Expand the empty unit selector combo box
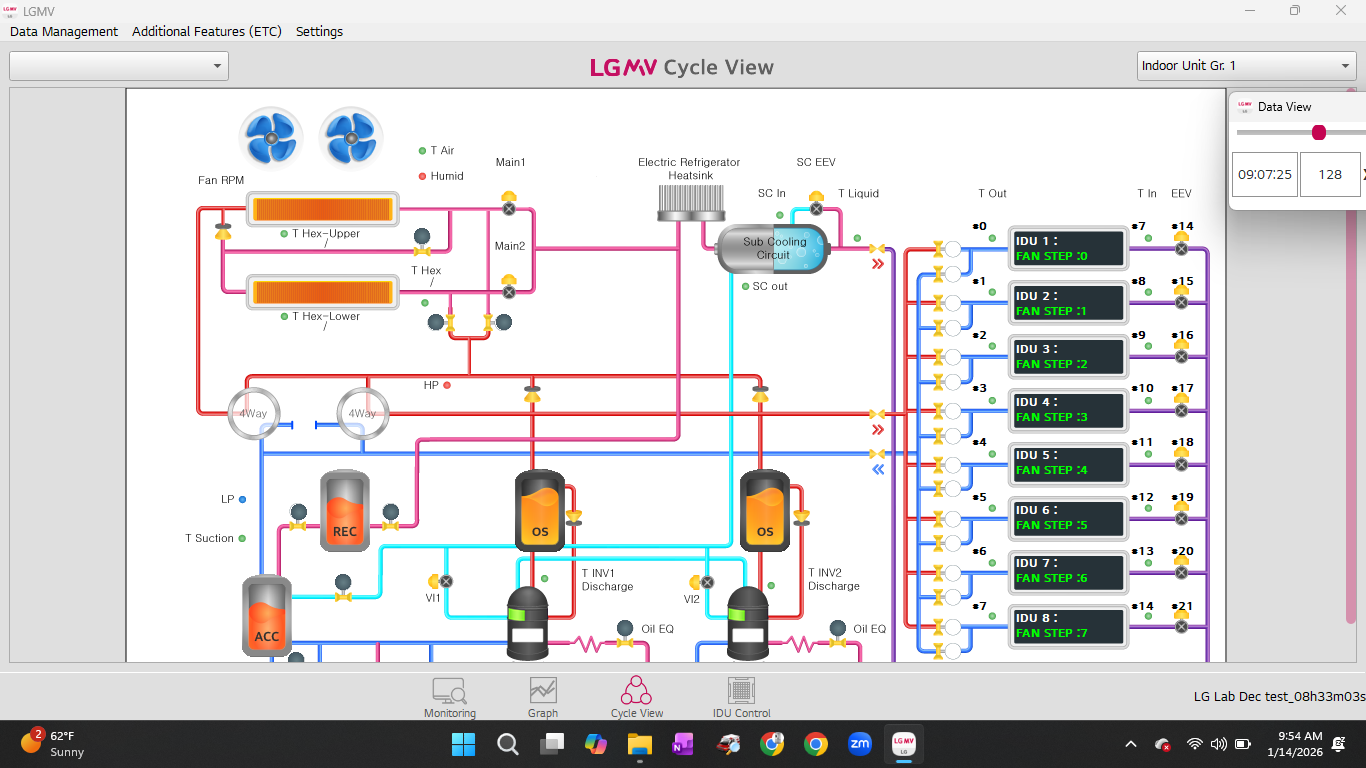This screenshot has width=1366, height=768. (x=118, y=65)
